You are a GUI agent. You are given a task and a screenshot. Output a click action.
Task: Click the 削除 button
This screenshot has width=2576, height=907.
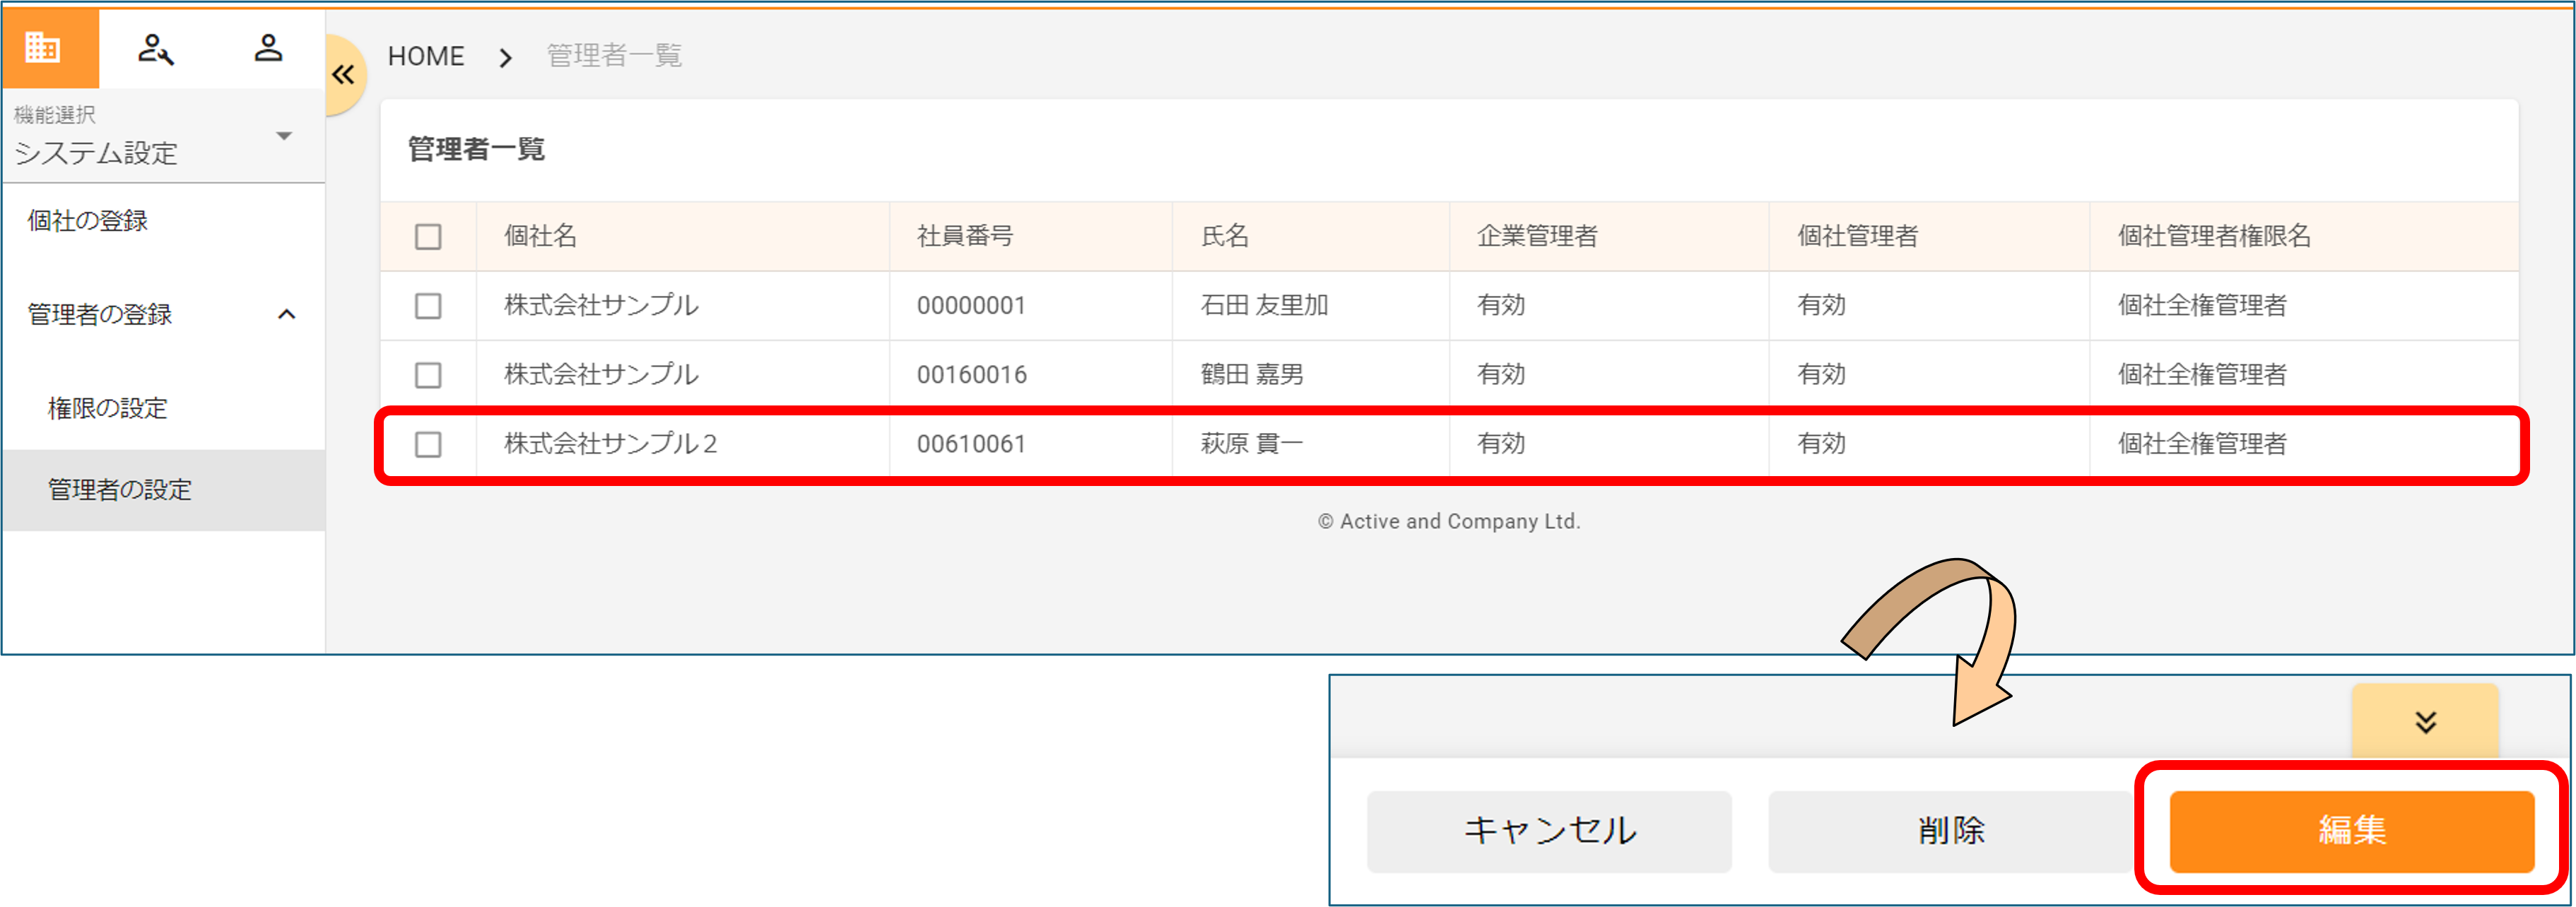1951,830
